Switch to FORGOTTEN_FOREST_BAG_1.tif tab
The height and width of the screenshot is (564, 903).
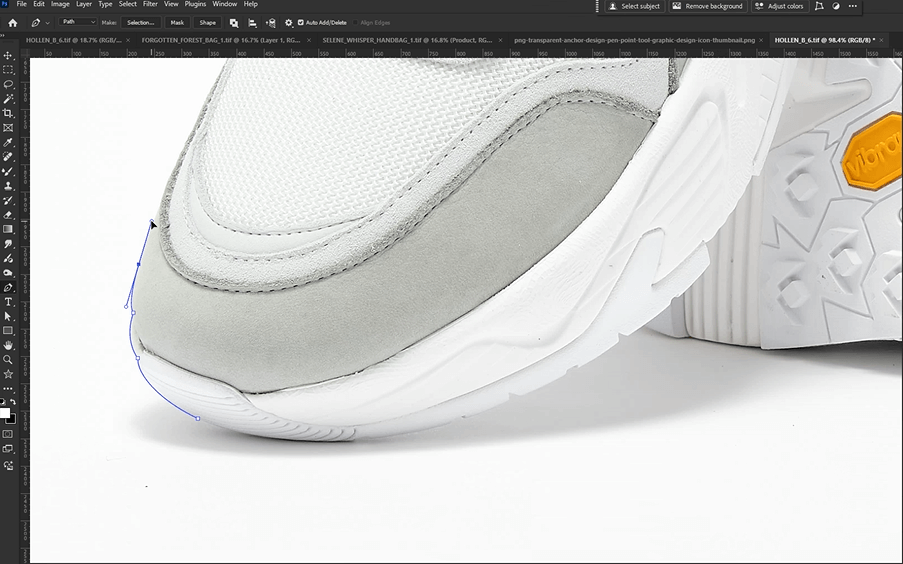[221, 40]
